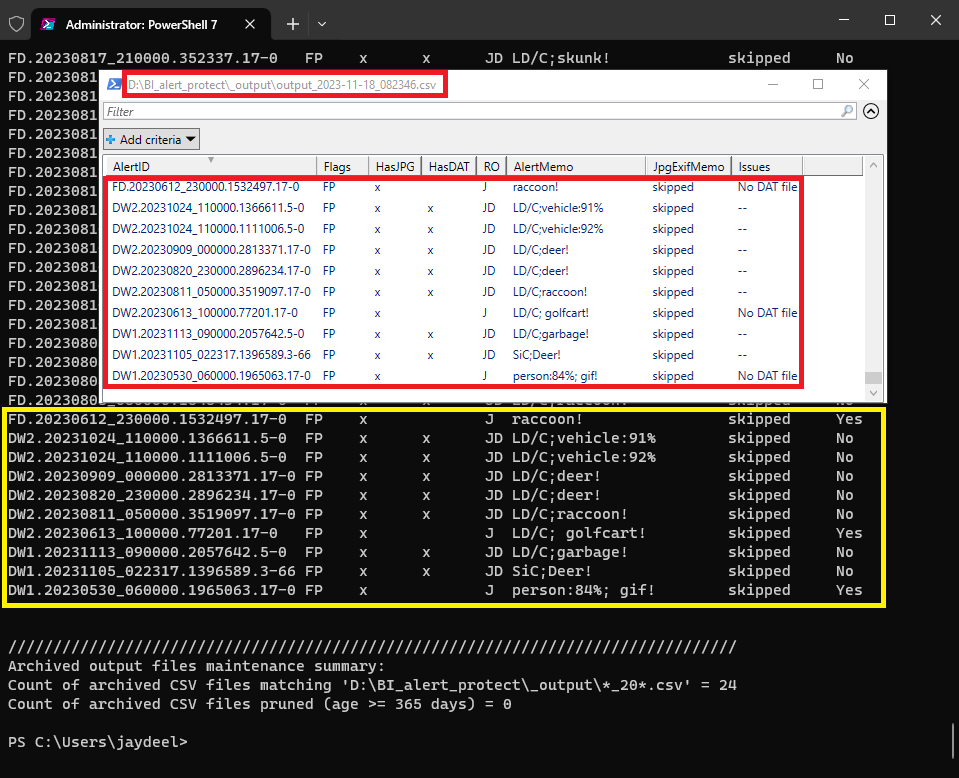
Task: Close the PowerShell 7 tab
Action: 250,24
